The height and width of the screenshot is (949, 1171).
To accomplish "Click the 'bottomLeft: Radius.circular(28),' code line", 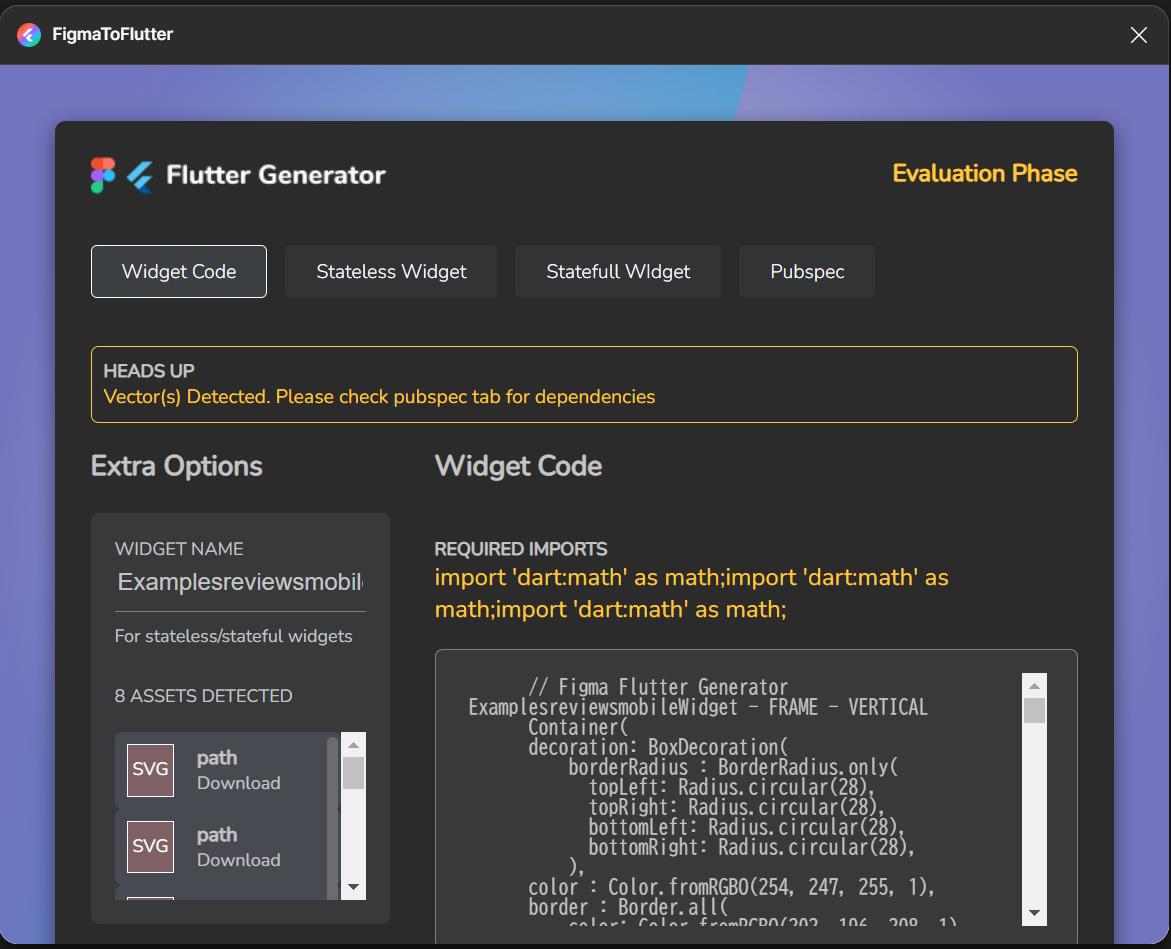I will point(746,827).
